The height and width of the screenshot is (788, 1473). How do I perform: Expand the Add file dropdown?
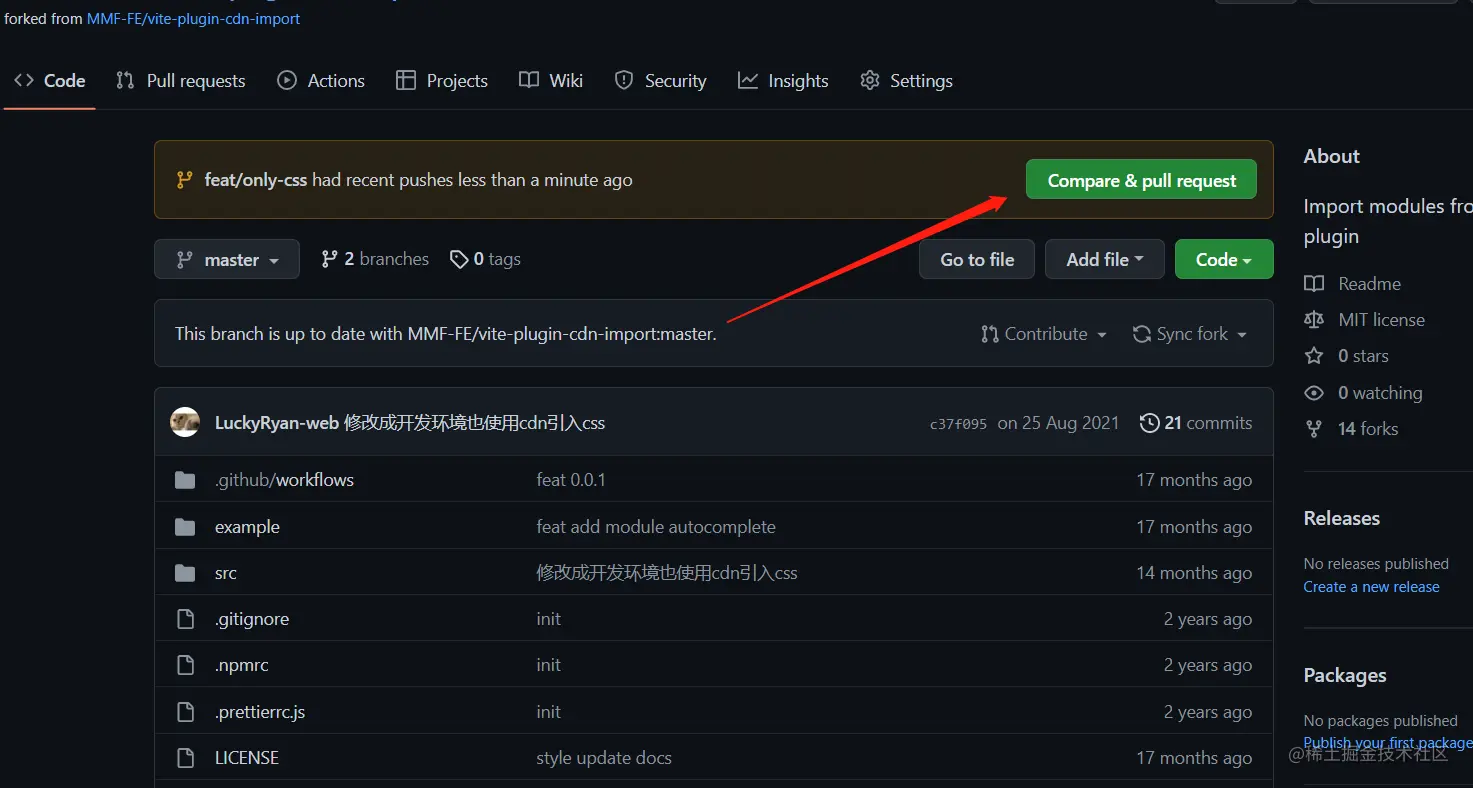[x=1104, y=259]
